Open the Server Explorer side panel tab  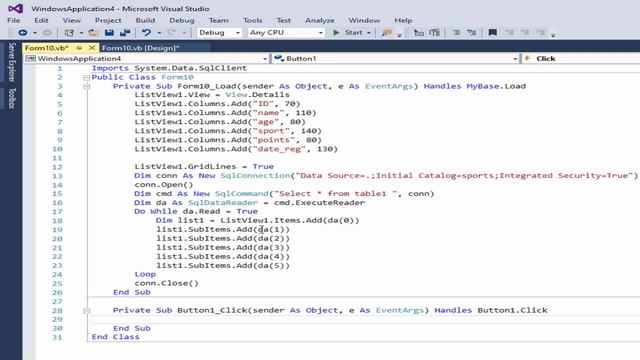(x=11, y=62)
